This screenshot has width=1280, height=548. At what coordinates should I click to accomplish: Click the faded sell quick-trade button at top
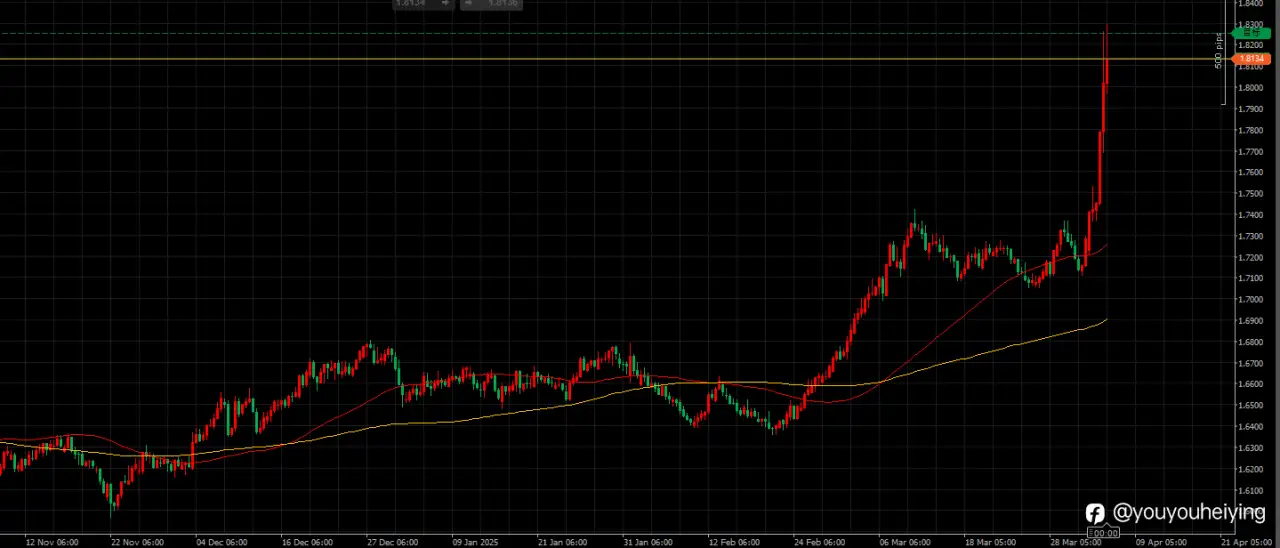pyautogui.click(x=424, y=4)
